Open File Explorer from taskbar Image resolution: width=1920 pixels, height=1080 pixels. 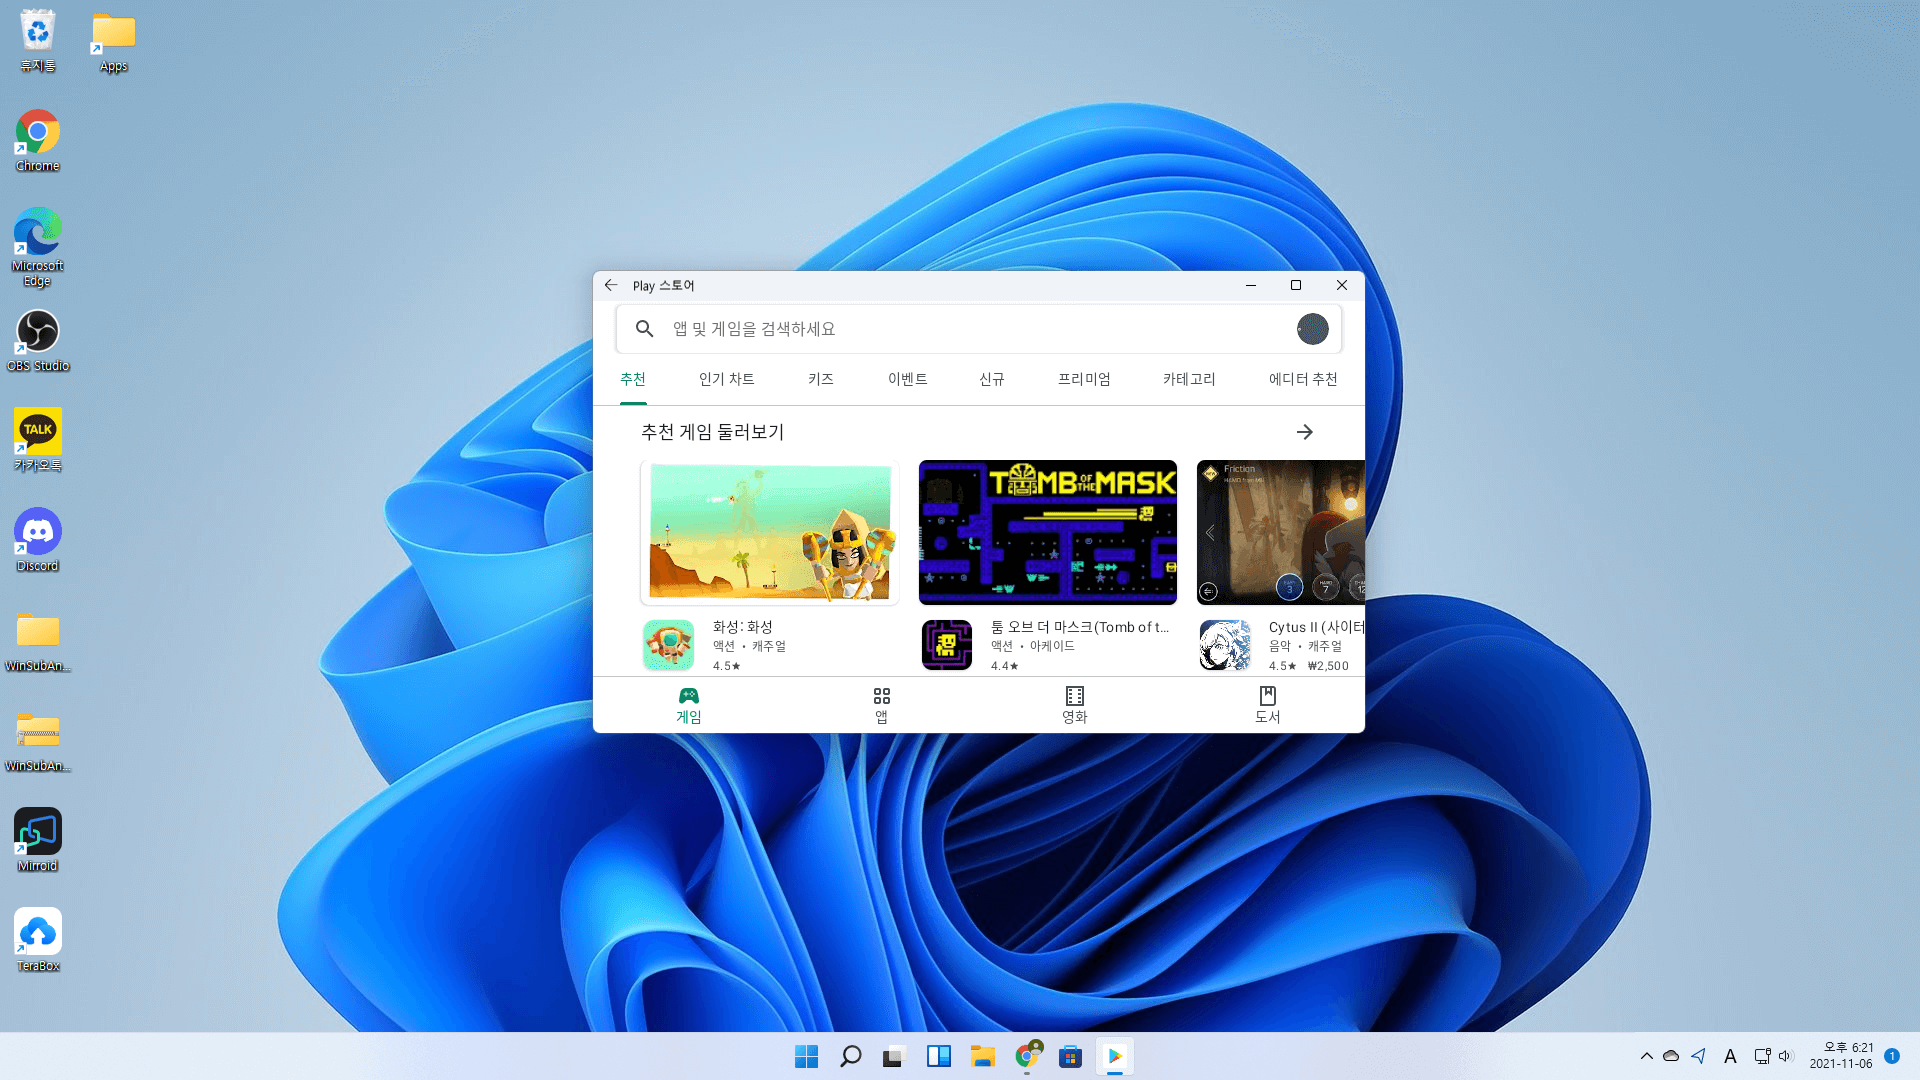click(983, 1057)
